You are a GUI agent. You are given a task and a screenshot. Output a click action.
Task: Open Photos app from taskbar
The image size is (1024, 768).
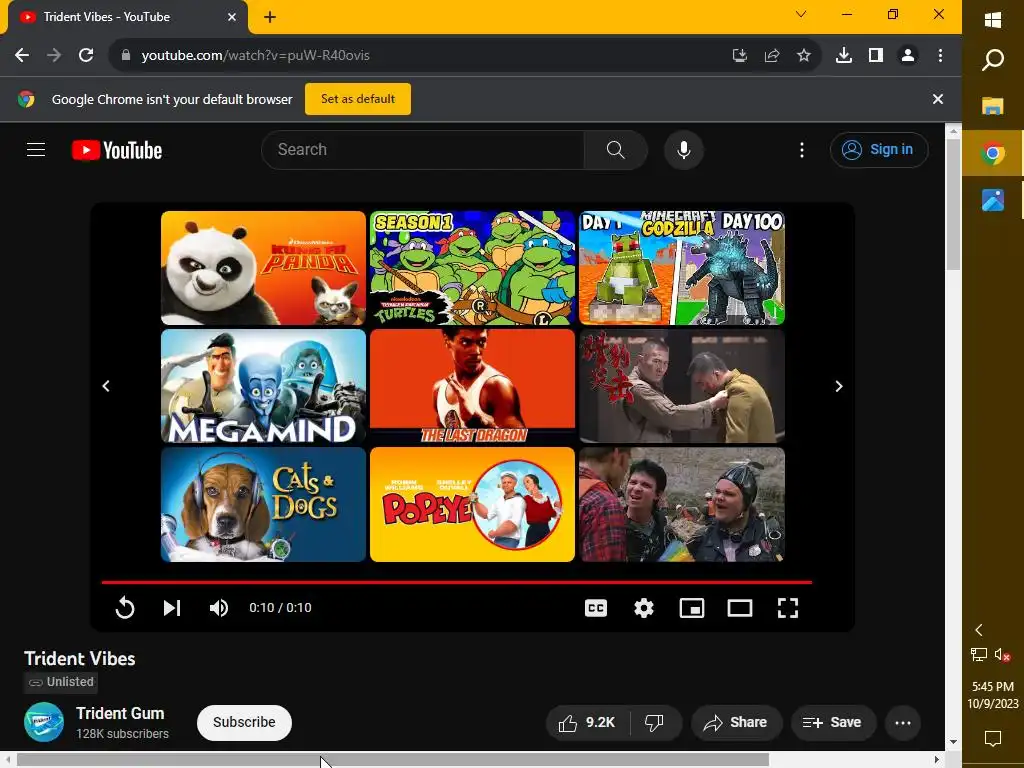[x=993, y=200]
